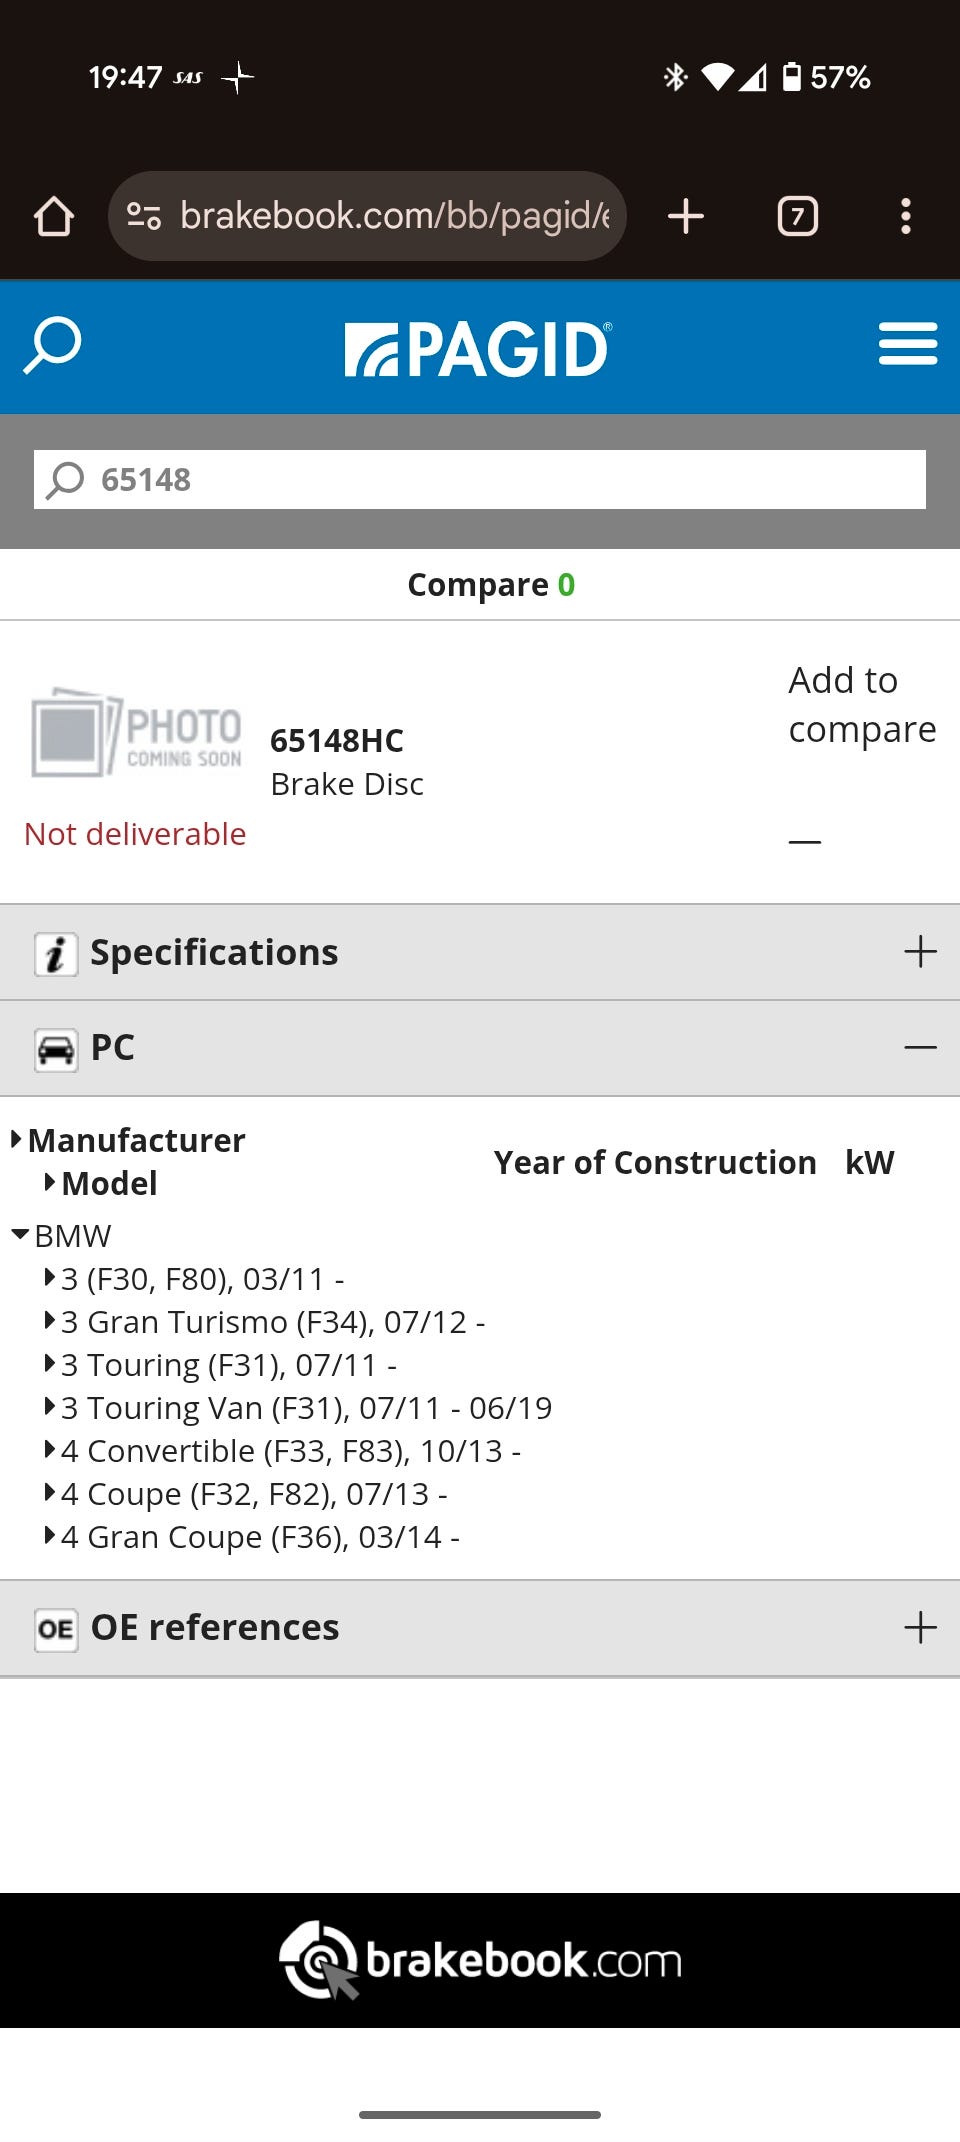Collapse the PC section
960x2142 pixels.
[920, 1047]
